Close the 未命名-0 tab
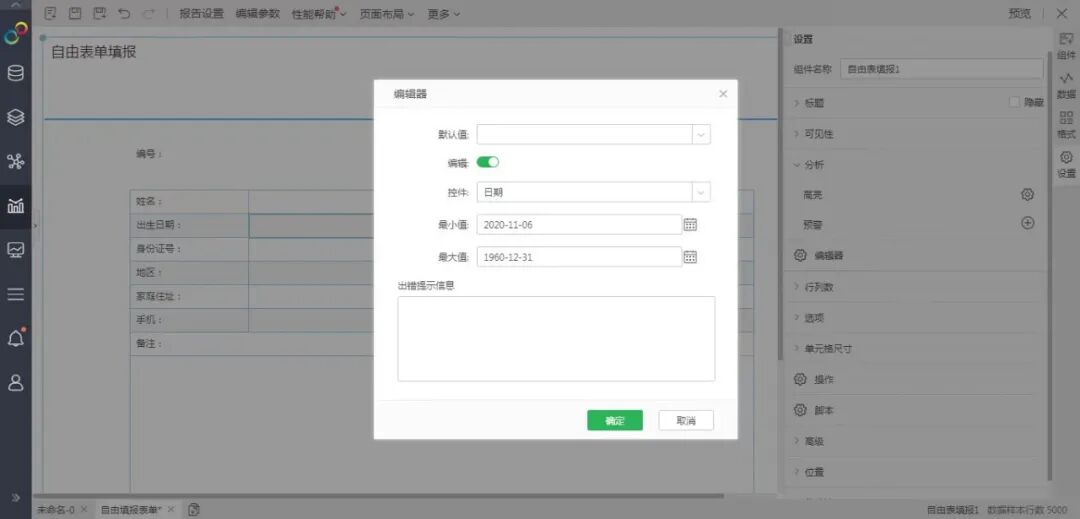This screenshot has width=1080, height=519. tap(84, 509)
